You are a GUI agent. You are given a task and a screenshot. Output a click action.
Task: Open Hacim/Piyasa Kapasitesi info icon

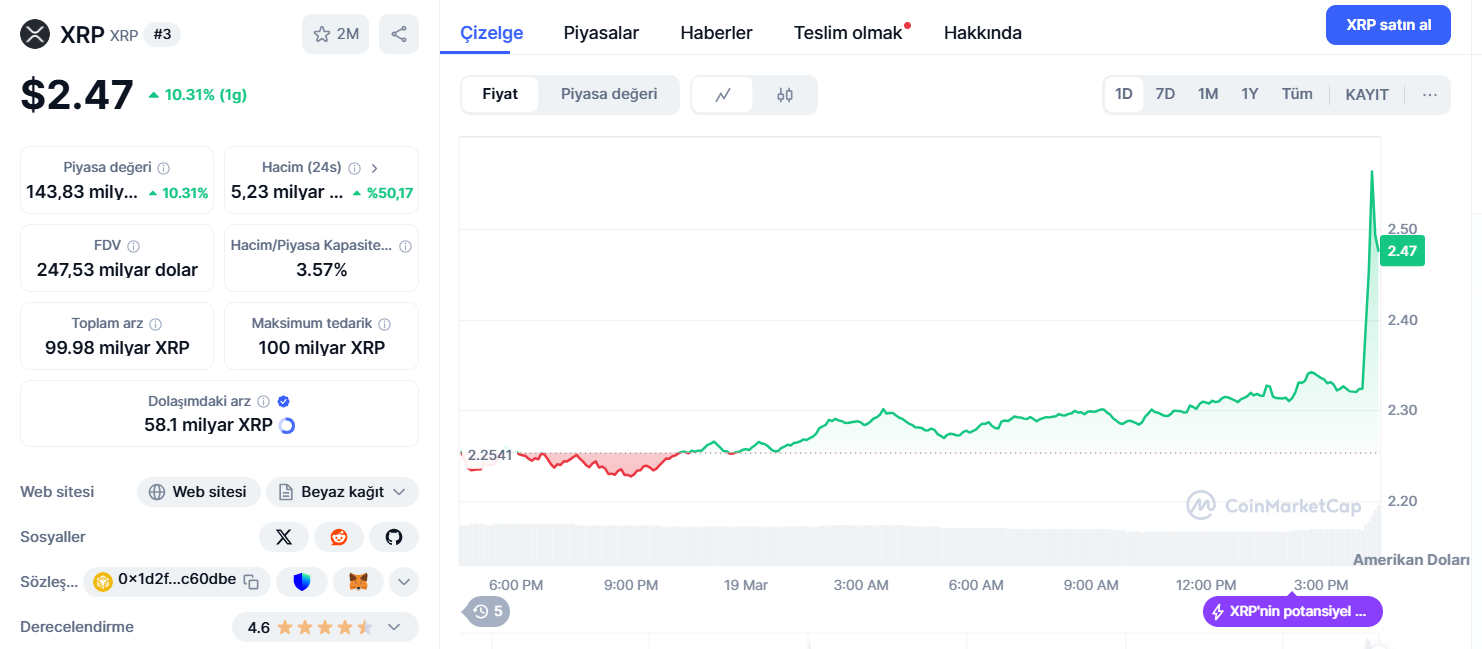[x=405, y=246]
